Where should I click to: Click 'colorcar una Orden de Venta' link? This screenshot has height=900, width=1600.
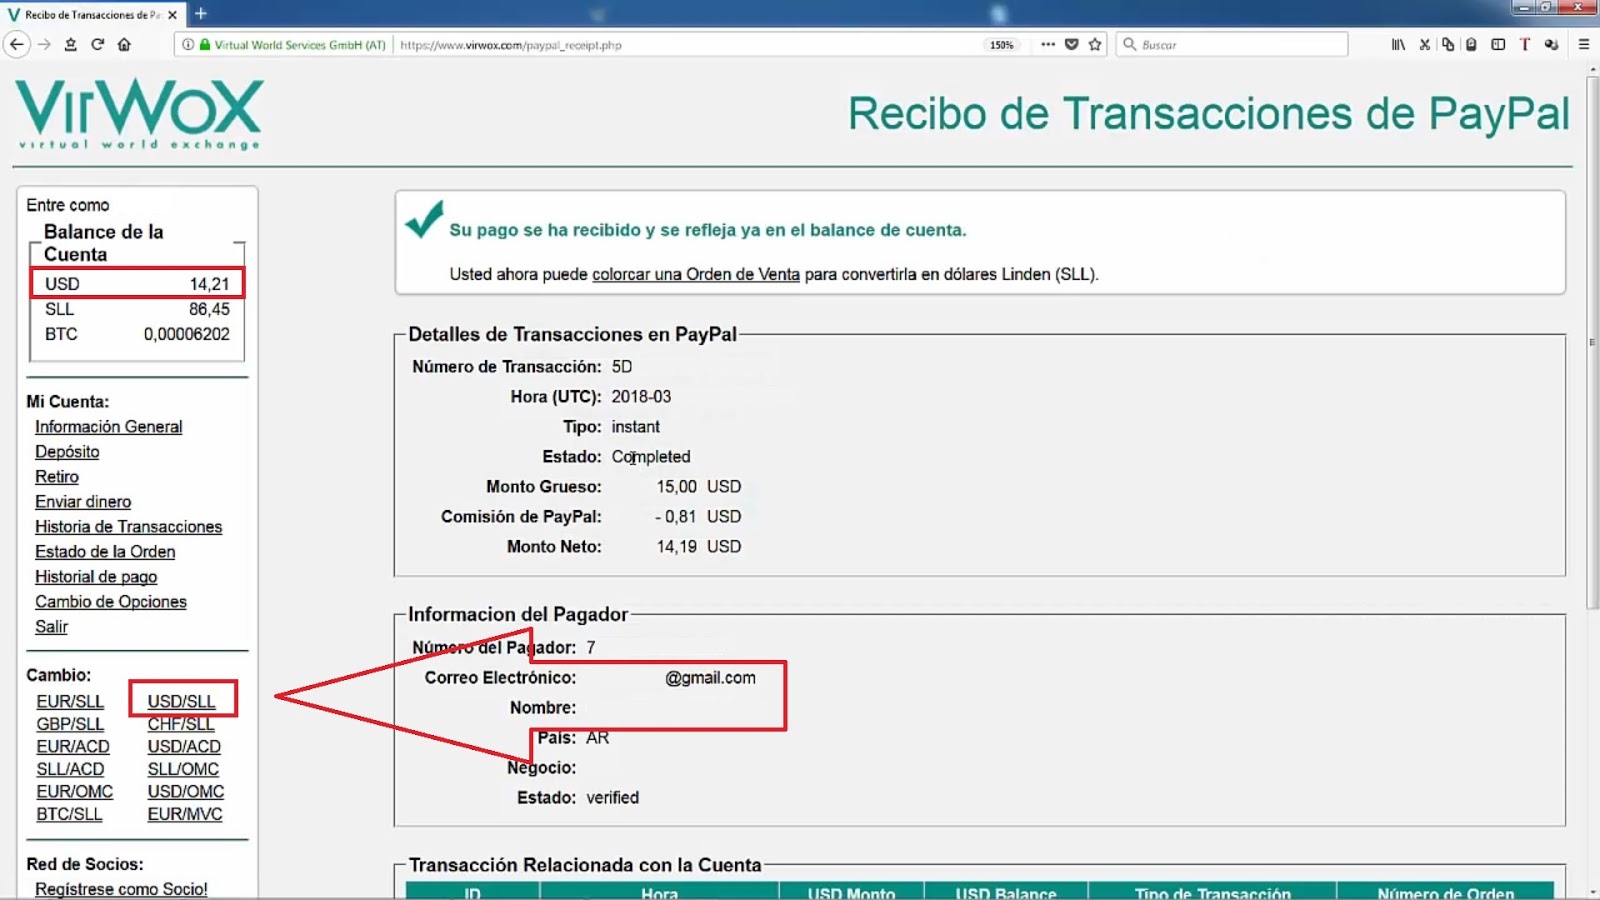tap(696, 274)
